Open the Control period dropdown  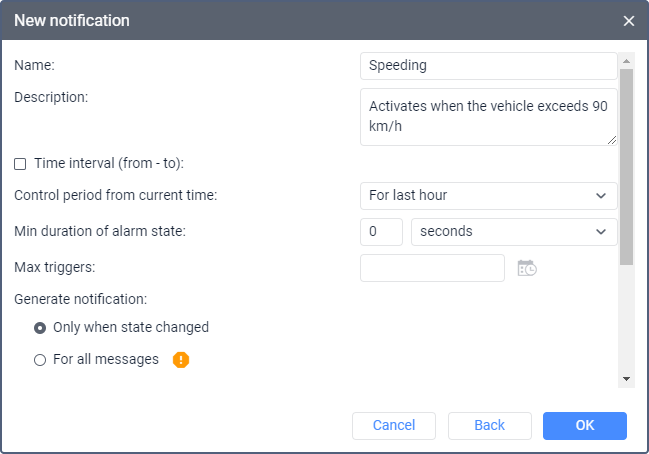click(x=488, y=196)
